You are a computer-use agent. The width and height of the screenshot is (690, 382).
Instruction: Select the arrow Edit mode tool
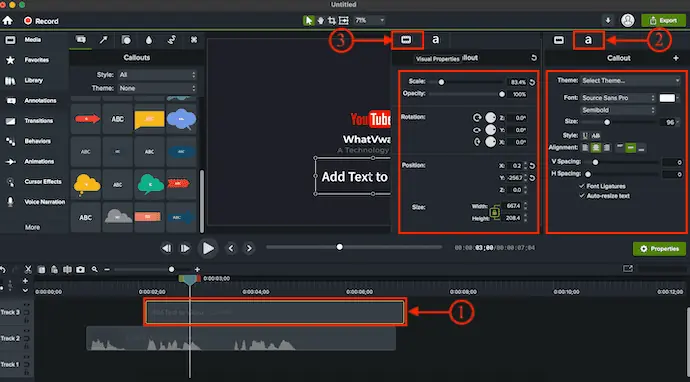[308, 21]
